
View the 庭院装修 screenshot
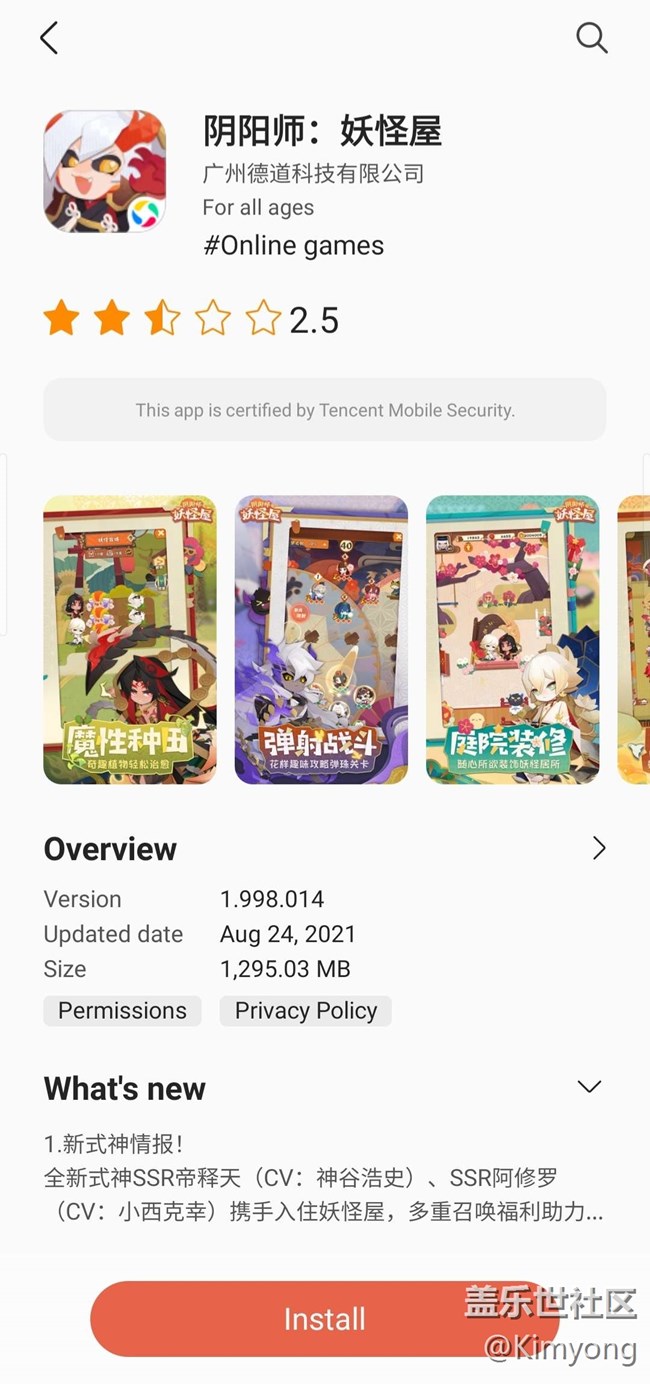click(x=513, y=639)
